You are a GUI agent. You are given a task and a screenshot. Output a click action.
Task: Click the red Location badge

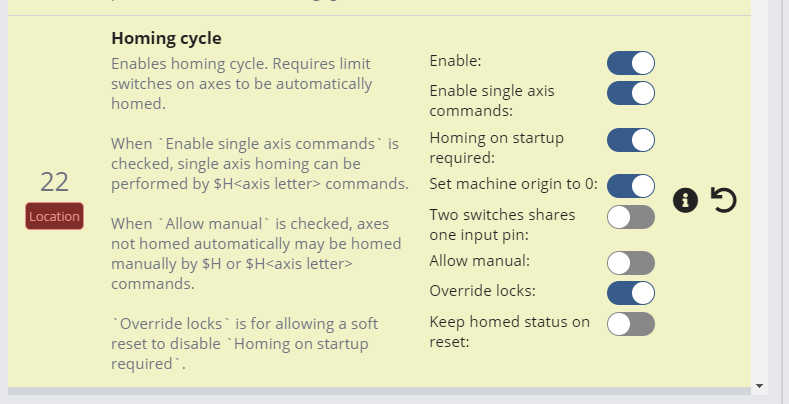(54, 216)
